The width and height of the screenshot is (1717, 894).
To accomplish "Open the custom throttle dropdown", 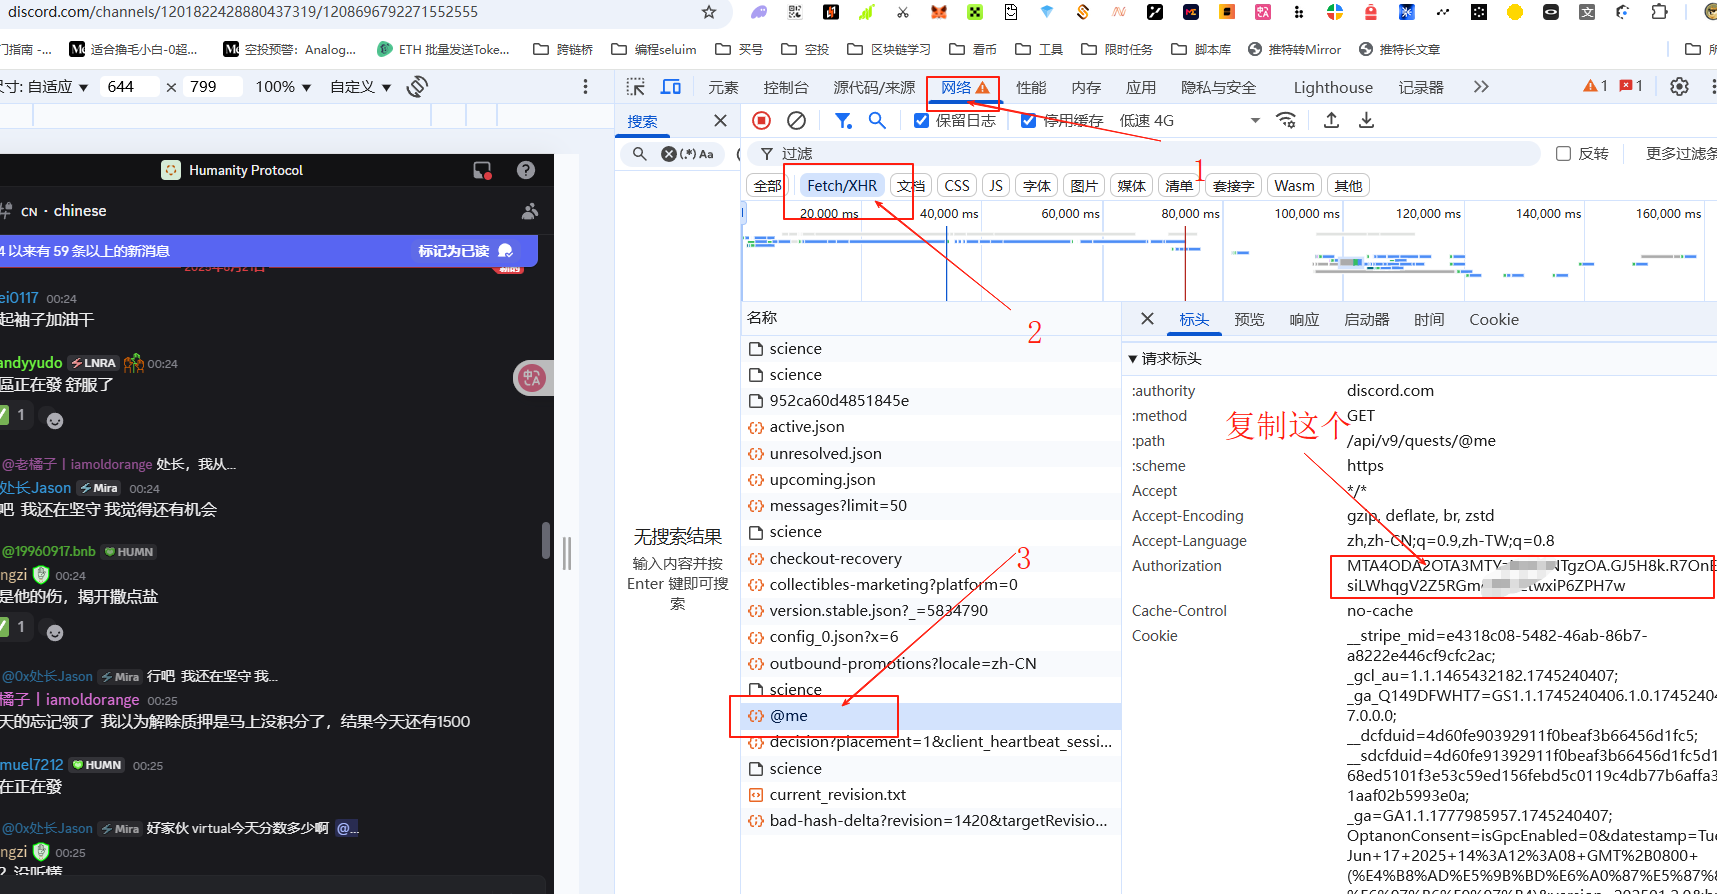I will pos(360,87).
